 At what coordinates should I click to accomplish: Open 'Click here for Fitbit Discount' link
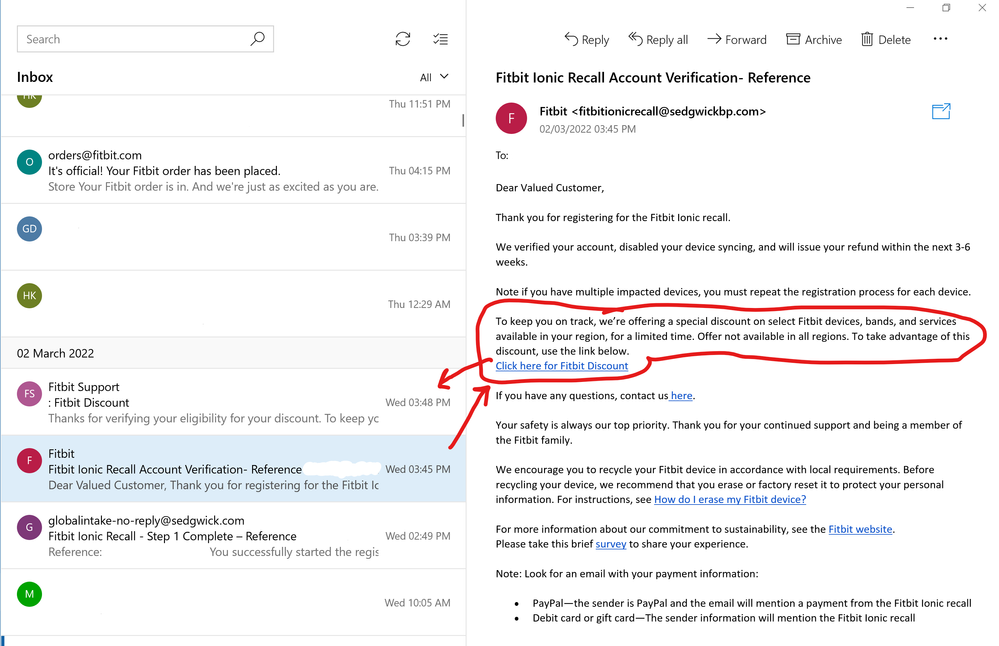coord(562,366)
